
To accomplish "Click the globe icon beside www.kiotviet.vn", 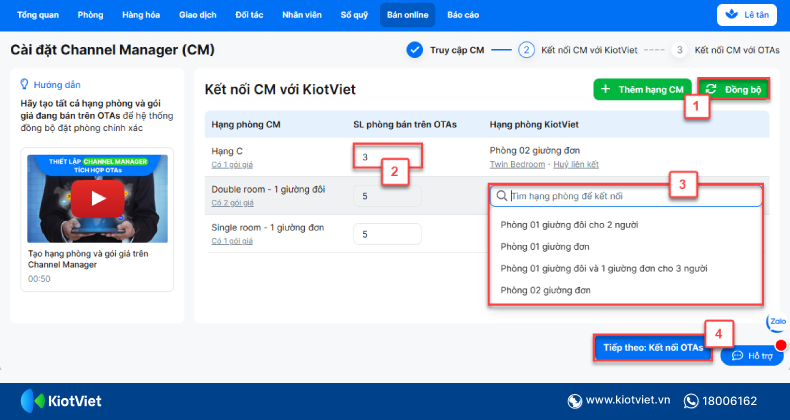I will coord(574,401).
